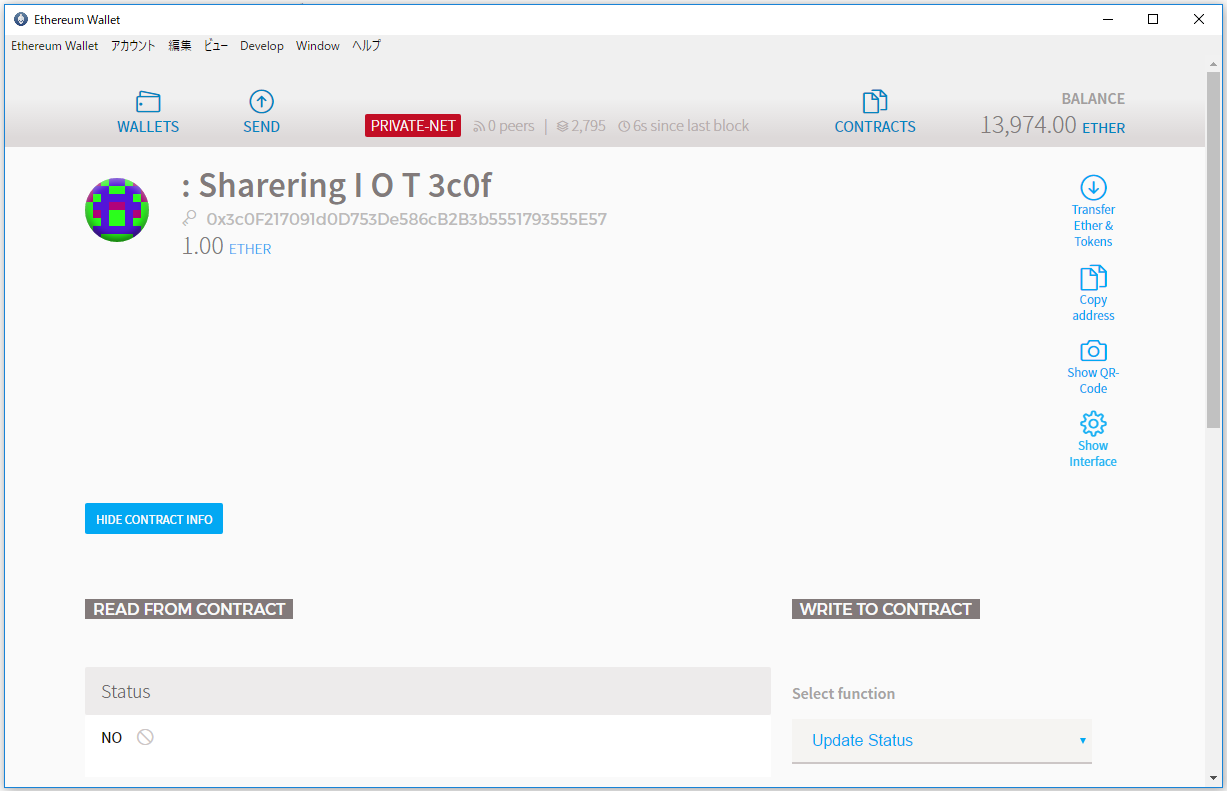
Task: Click the block count layers icon
Action: click(x=562, y=127)
